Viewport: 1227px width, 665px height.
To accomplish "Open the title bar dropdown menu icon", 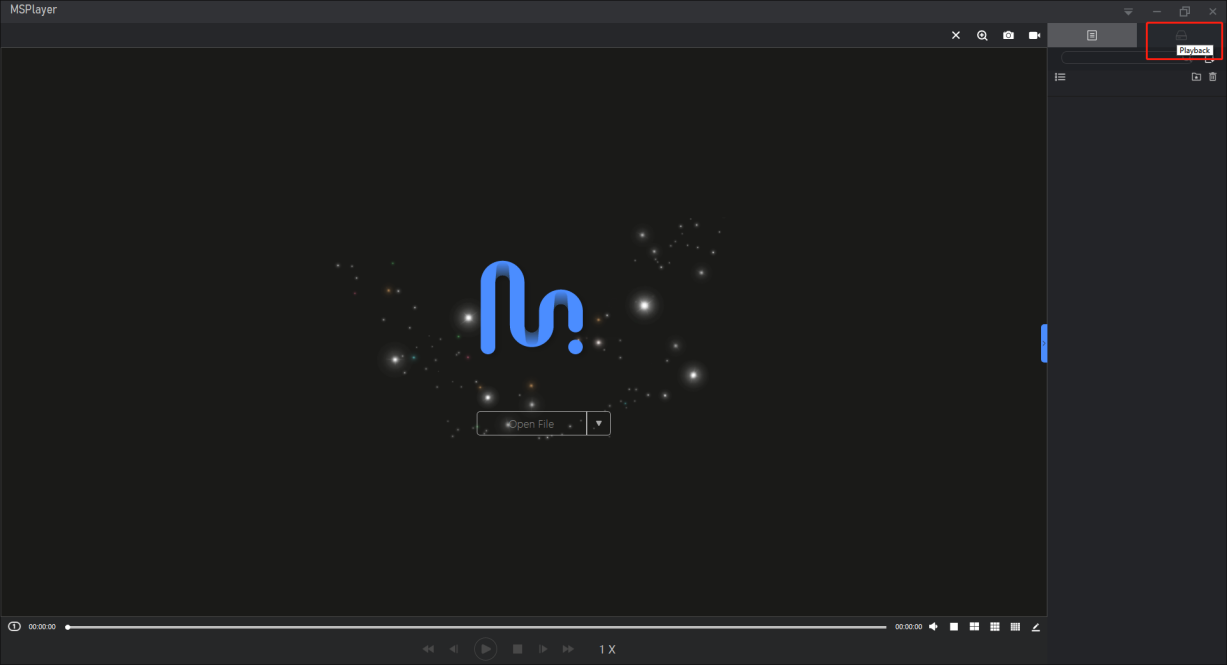I will pyautogui.click(x=1129, y=11).
